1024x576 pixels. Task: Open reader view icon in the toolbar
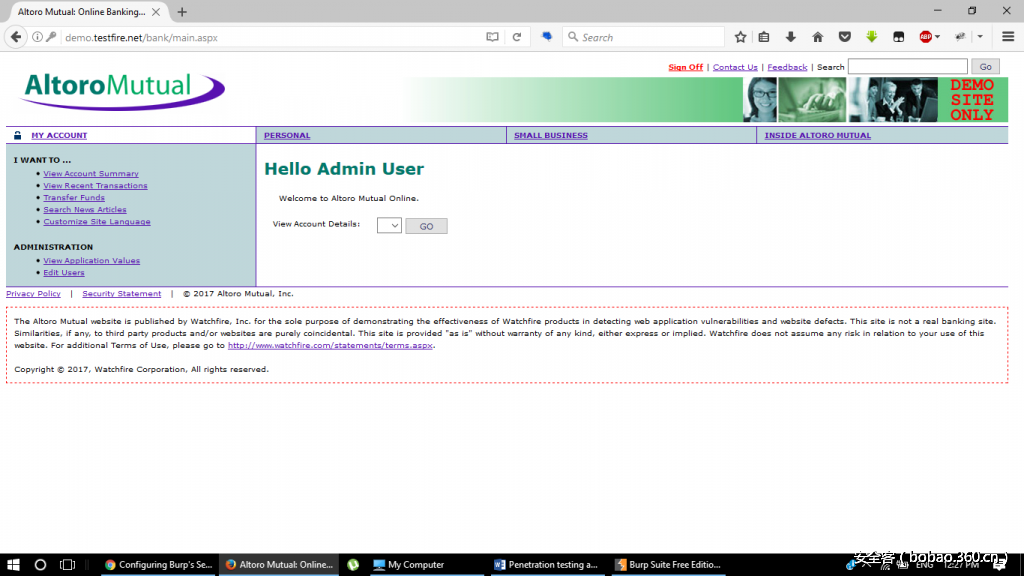[x=492, y=36]
